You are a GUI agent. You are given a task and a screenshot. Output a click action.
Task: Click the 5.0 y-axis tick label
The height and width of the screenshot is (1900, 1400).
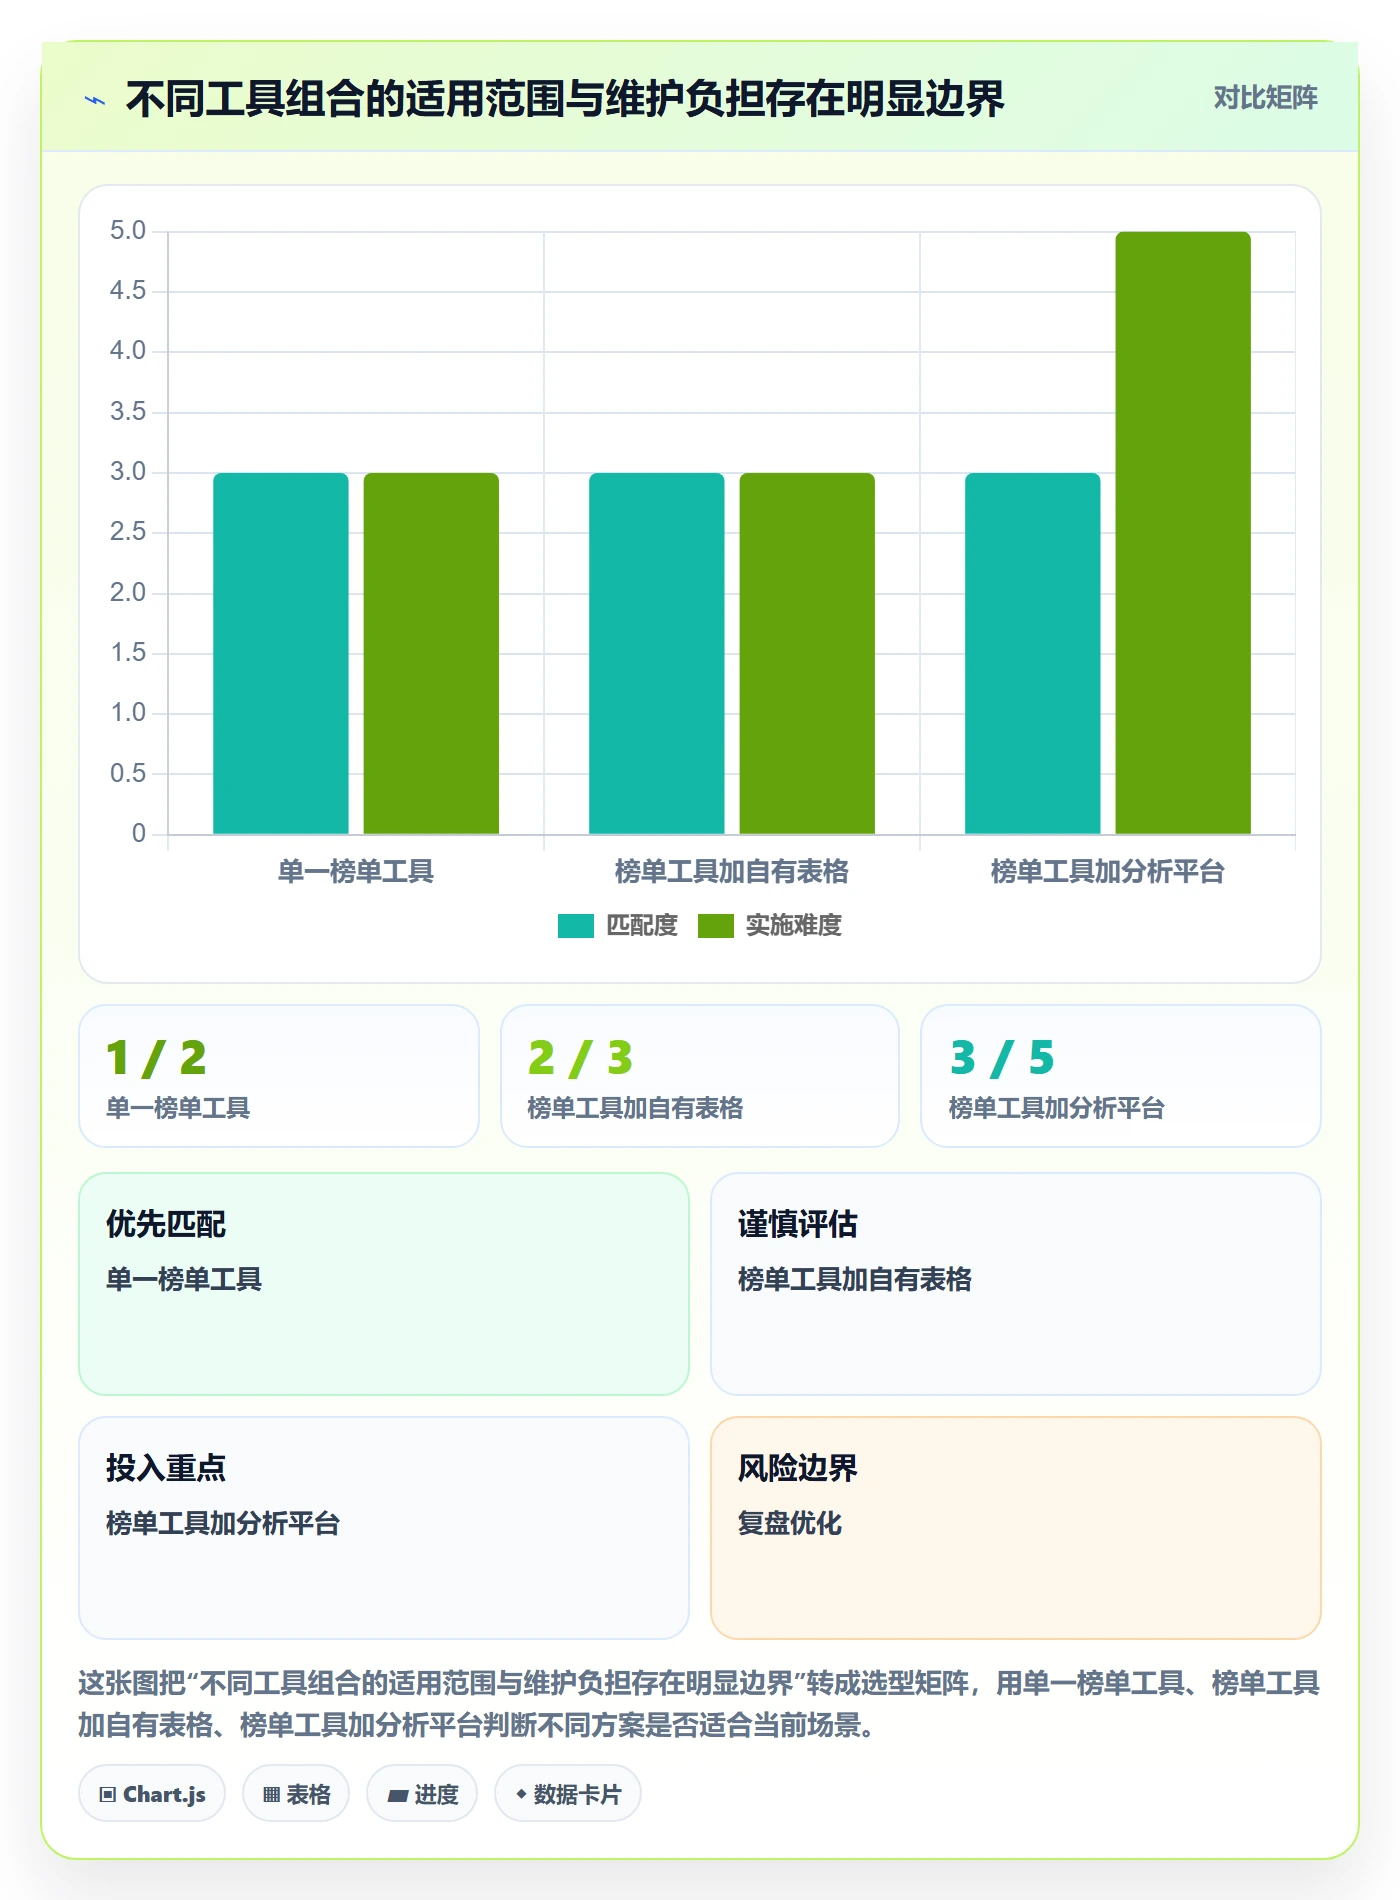(x=128, y=231)
